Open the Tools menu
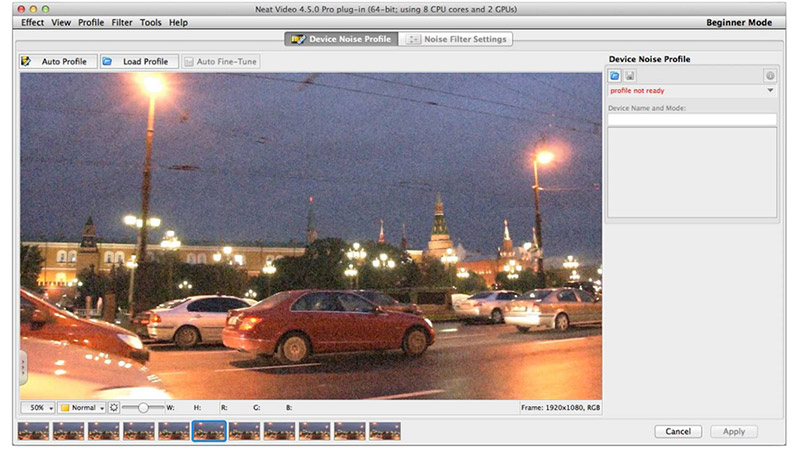The image size is (800, 450). point(151,22)
